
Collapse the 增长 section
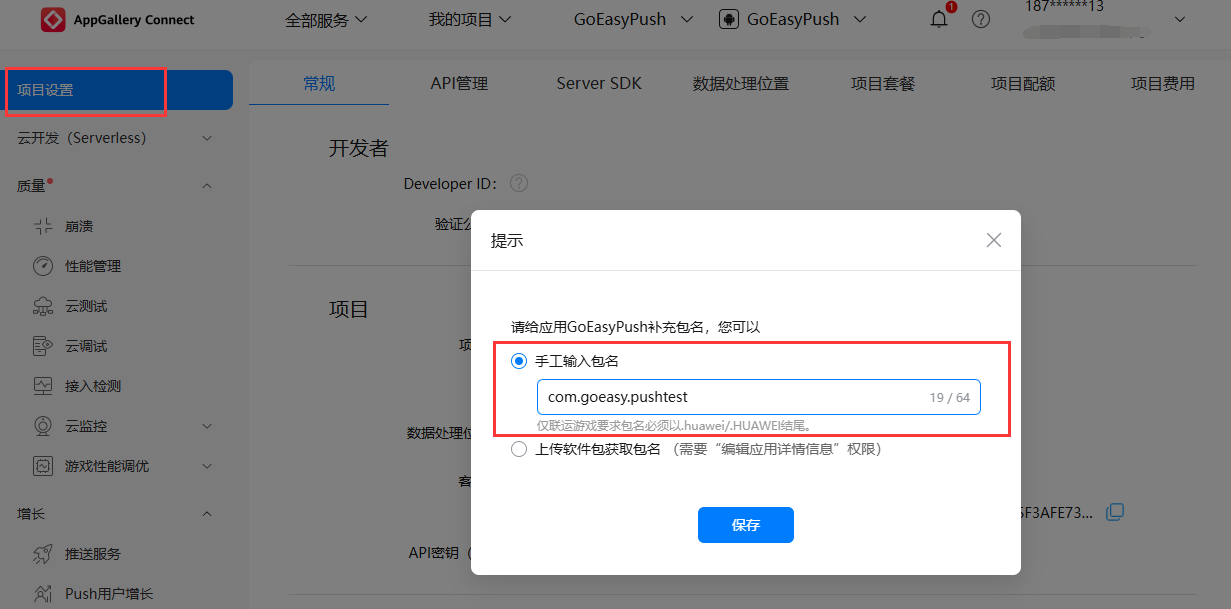pyautogui.click(x=207, y=514)
